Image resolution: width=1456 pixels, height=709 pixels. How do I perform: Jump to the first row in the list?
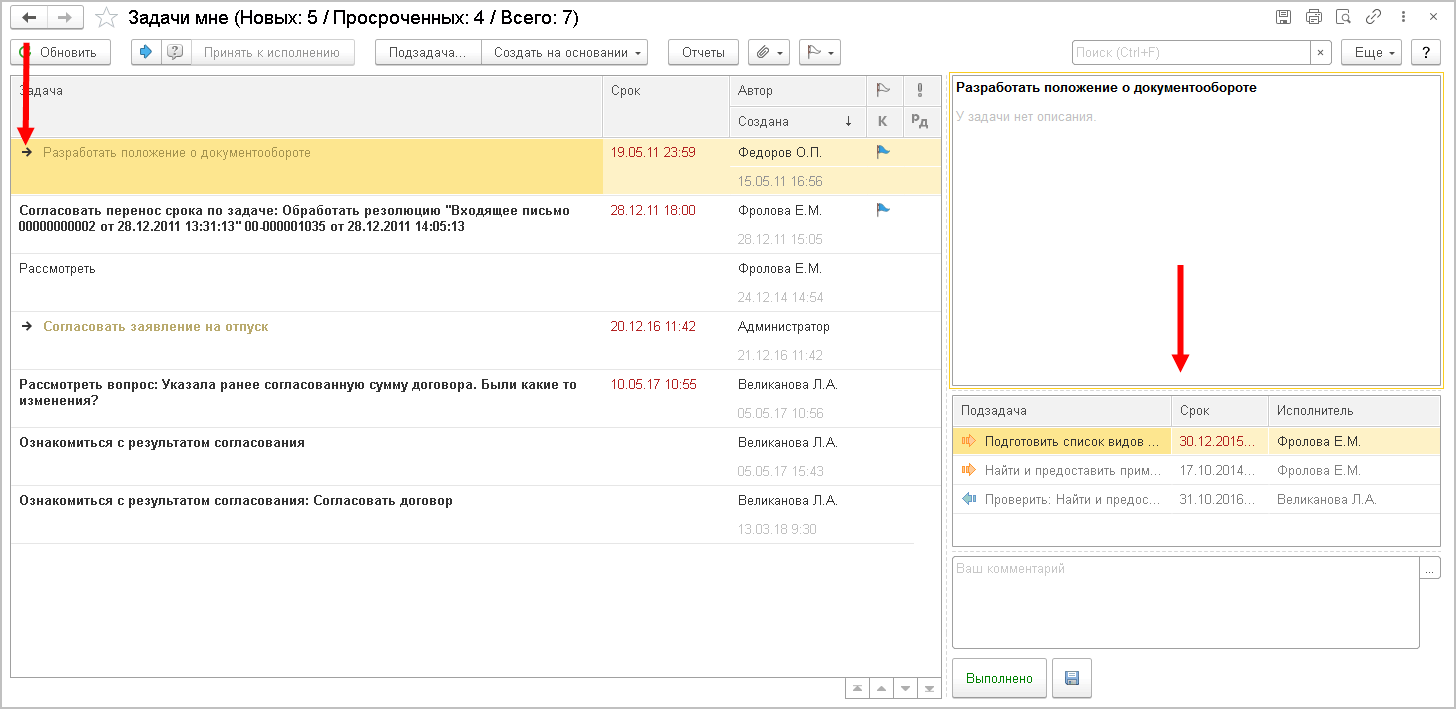858,688
